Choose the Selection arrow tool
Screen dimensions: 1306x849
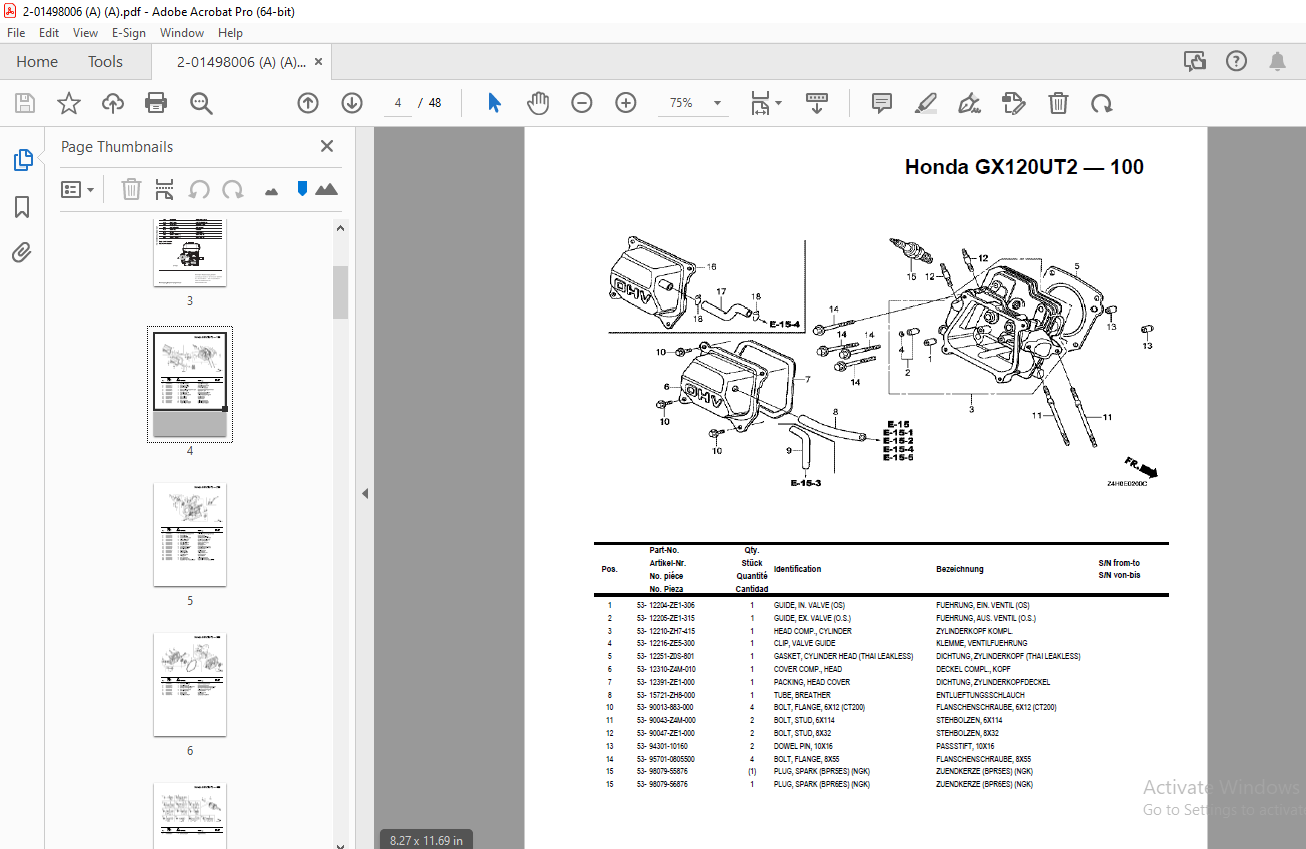point(494,103)
